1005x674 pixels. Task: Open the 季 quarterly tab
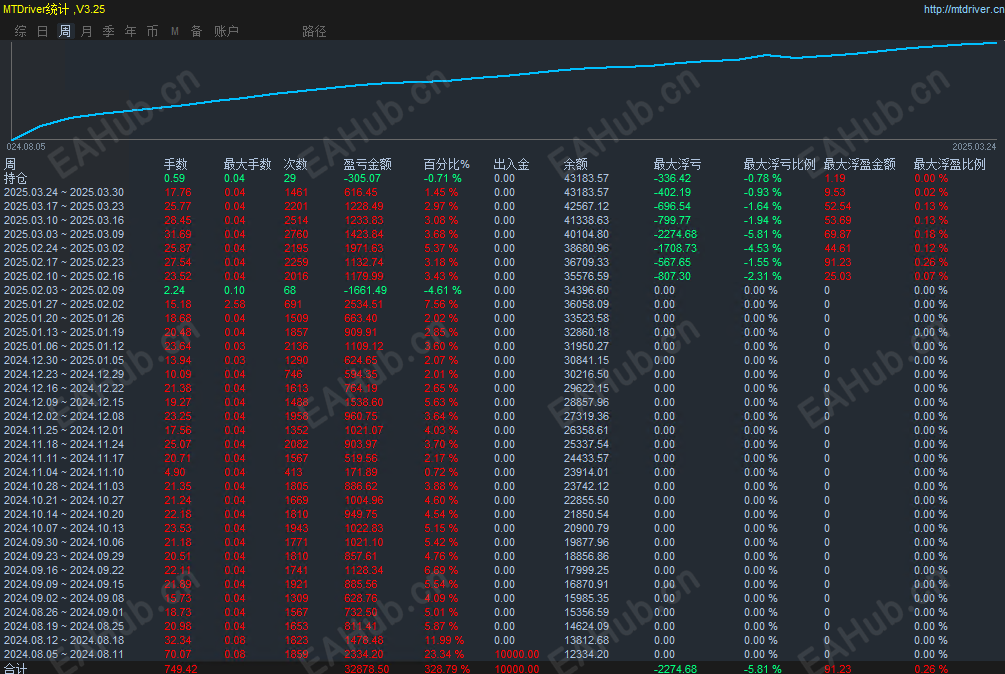pyautogui.click(x=108, y=31)
